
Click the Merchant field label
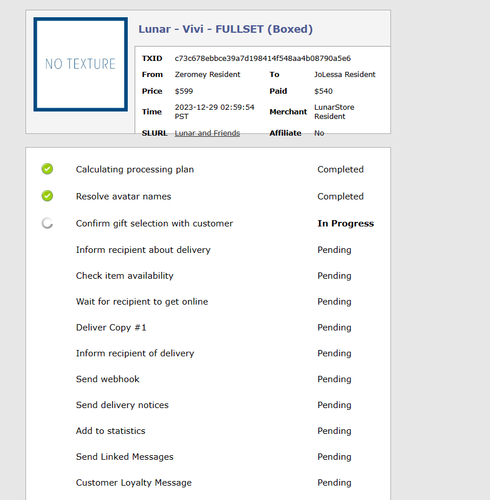(288, 112)
